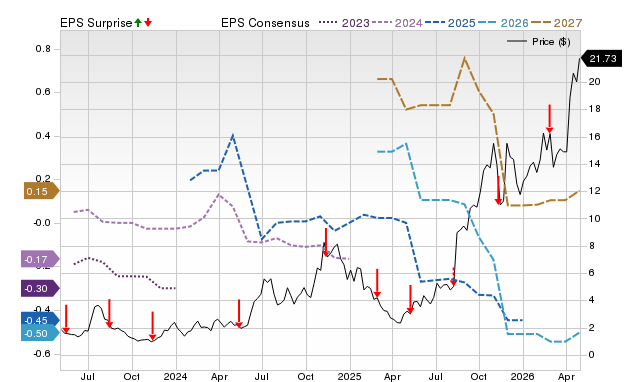Select the 2026 consensus legend entry

503,23
